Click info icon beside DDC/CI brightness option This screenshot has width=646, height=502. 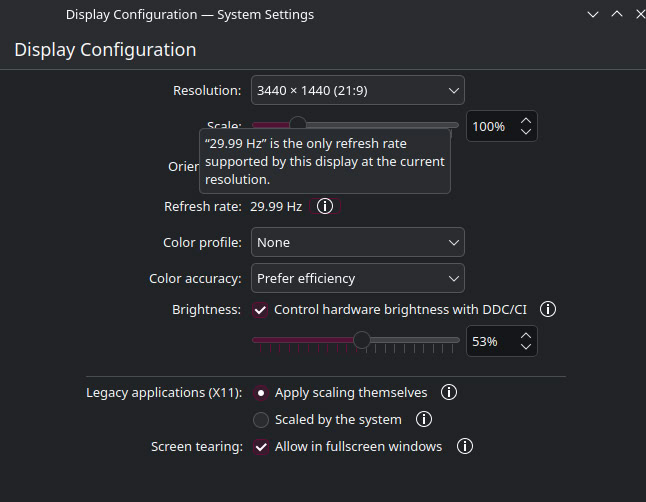[548, 310]
